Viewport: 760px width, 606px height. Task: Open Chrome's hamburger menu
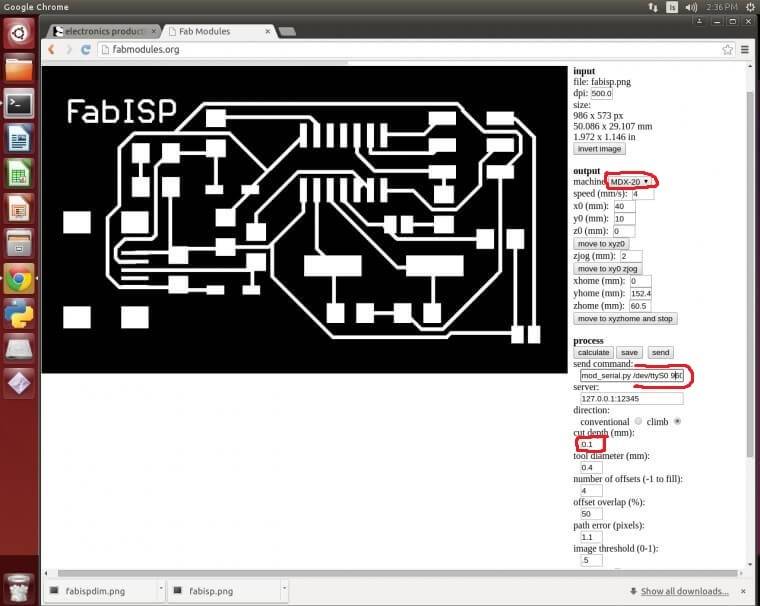[745, 49]
